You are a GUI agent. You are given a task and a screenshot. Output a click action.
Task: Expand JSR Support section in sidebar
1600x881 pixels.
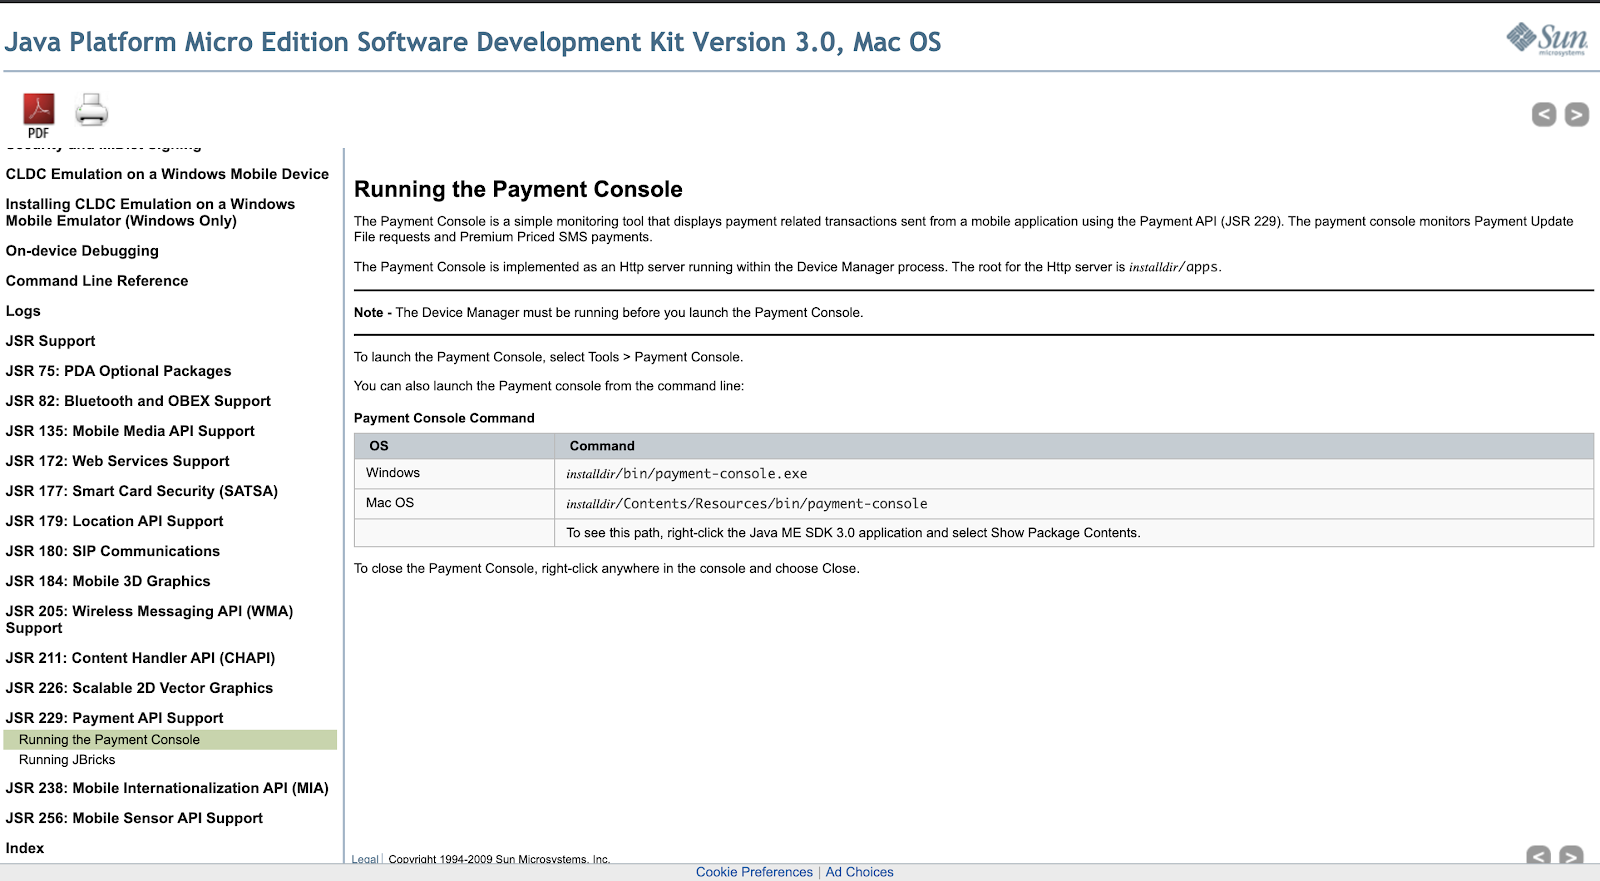coord(50,341)
